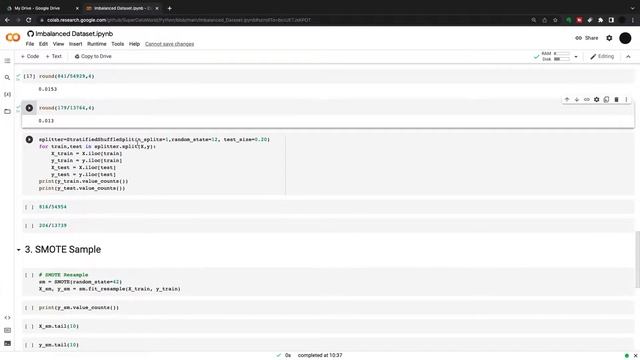Mirror selected cell in tab

pos(607,100)
